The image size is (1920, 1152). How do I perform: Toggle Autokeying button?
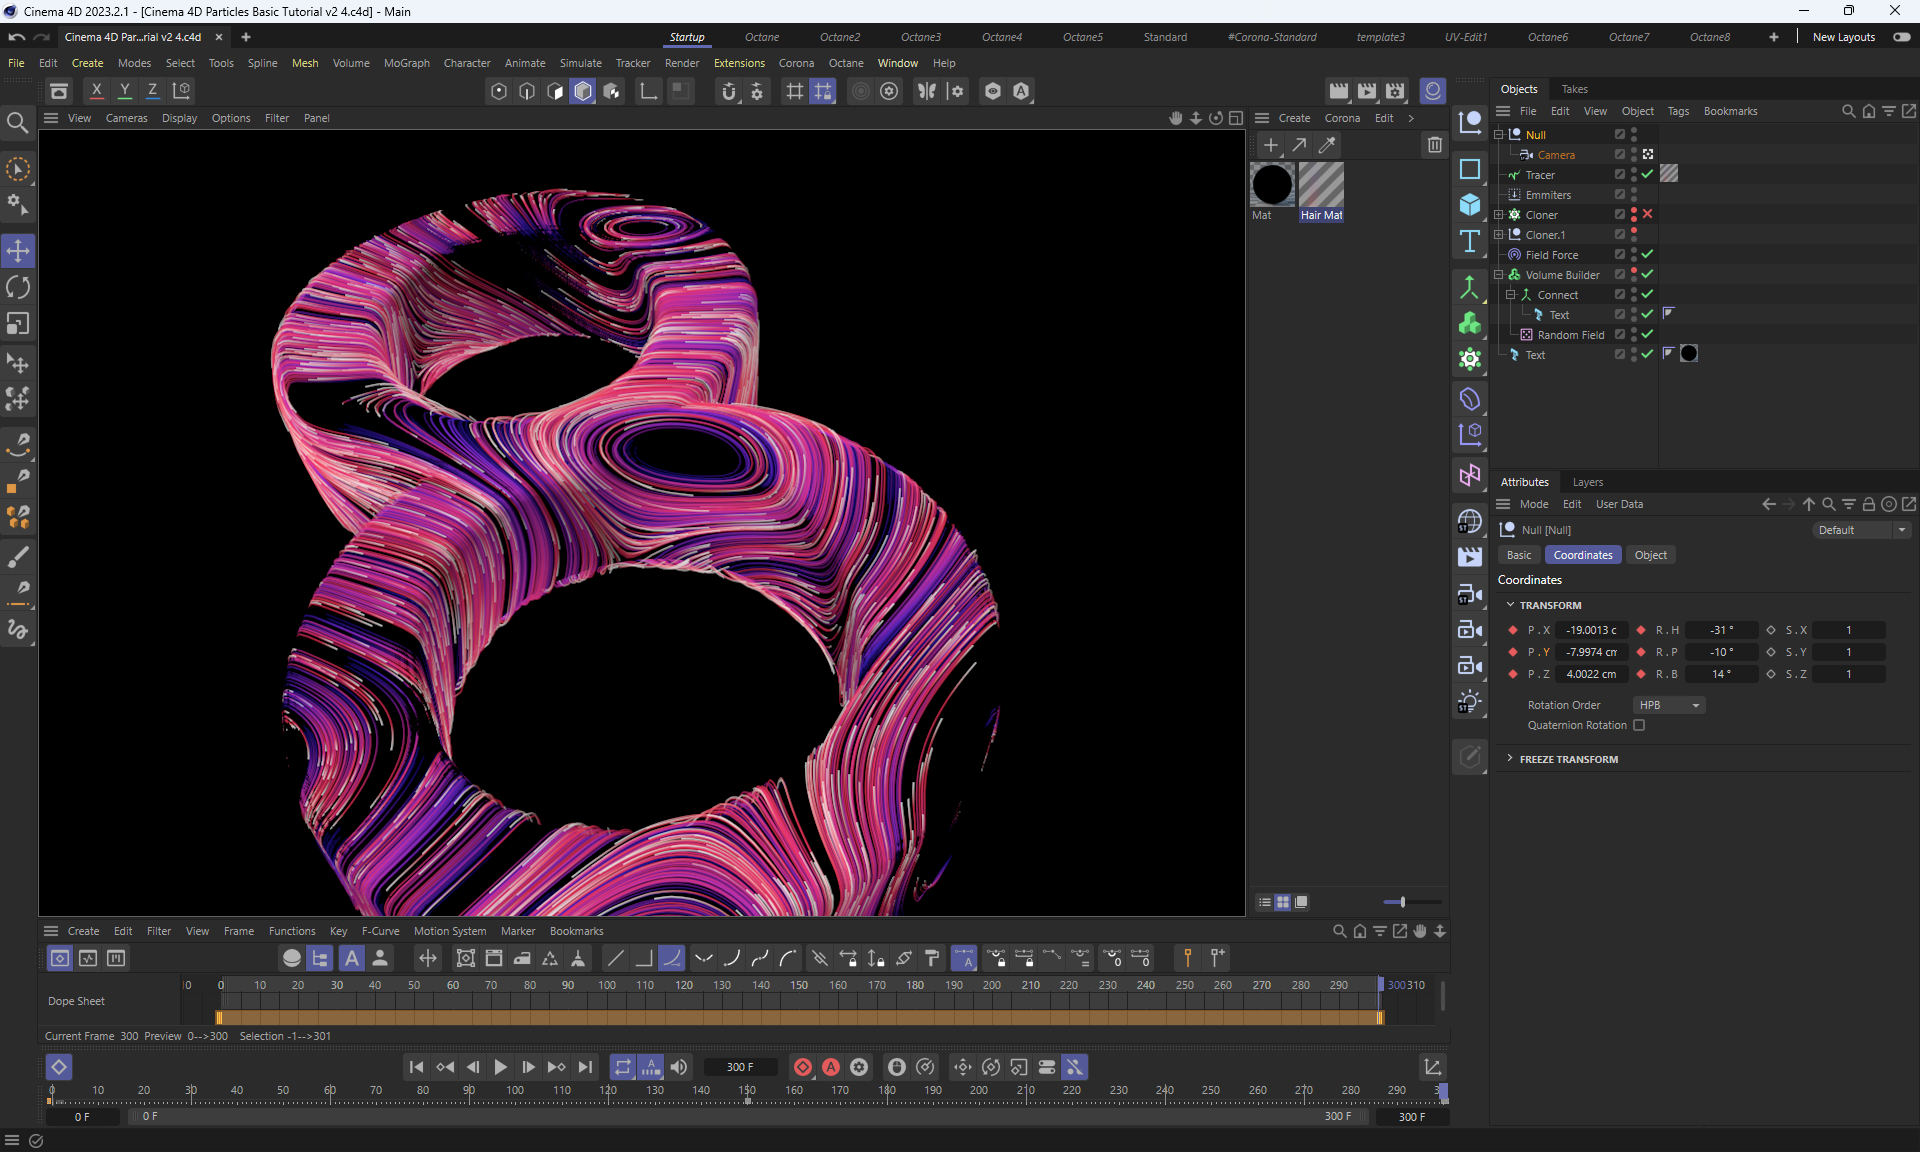(830, 1067)
